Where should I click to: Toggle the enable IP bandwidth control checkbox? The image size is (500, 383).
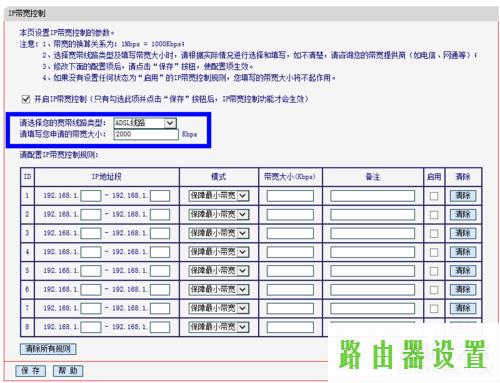(26, 99)
